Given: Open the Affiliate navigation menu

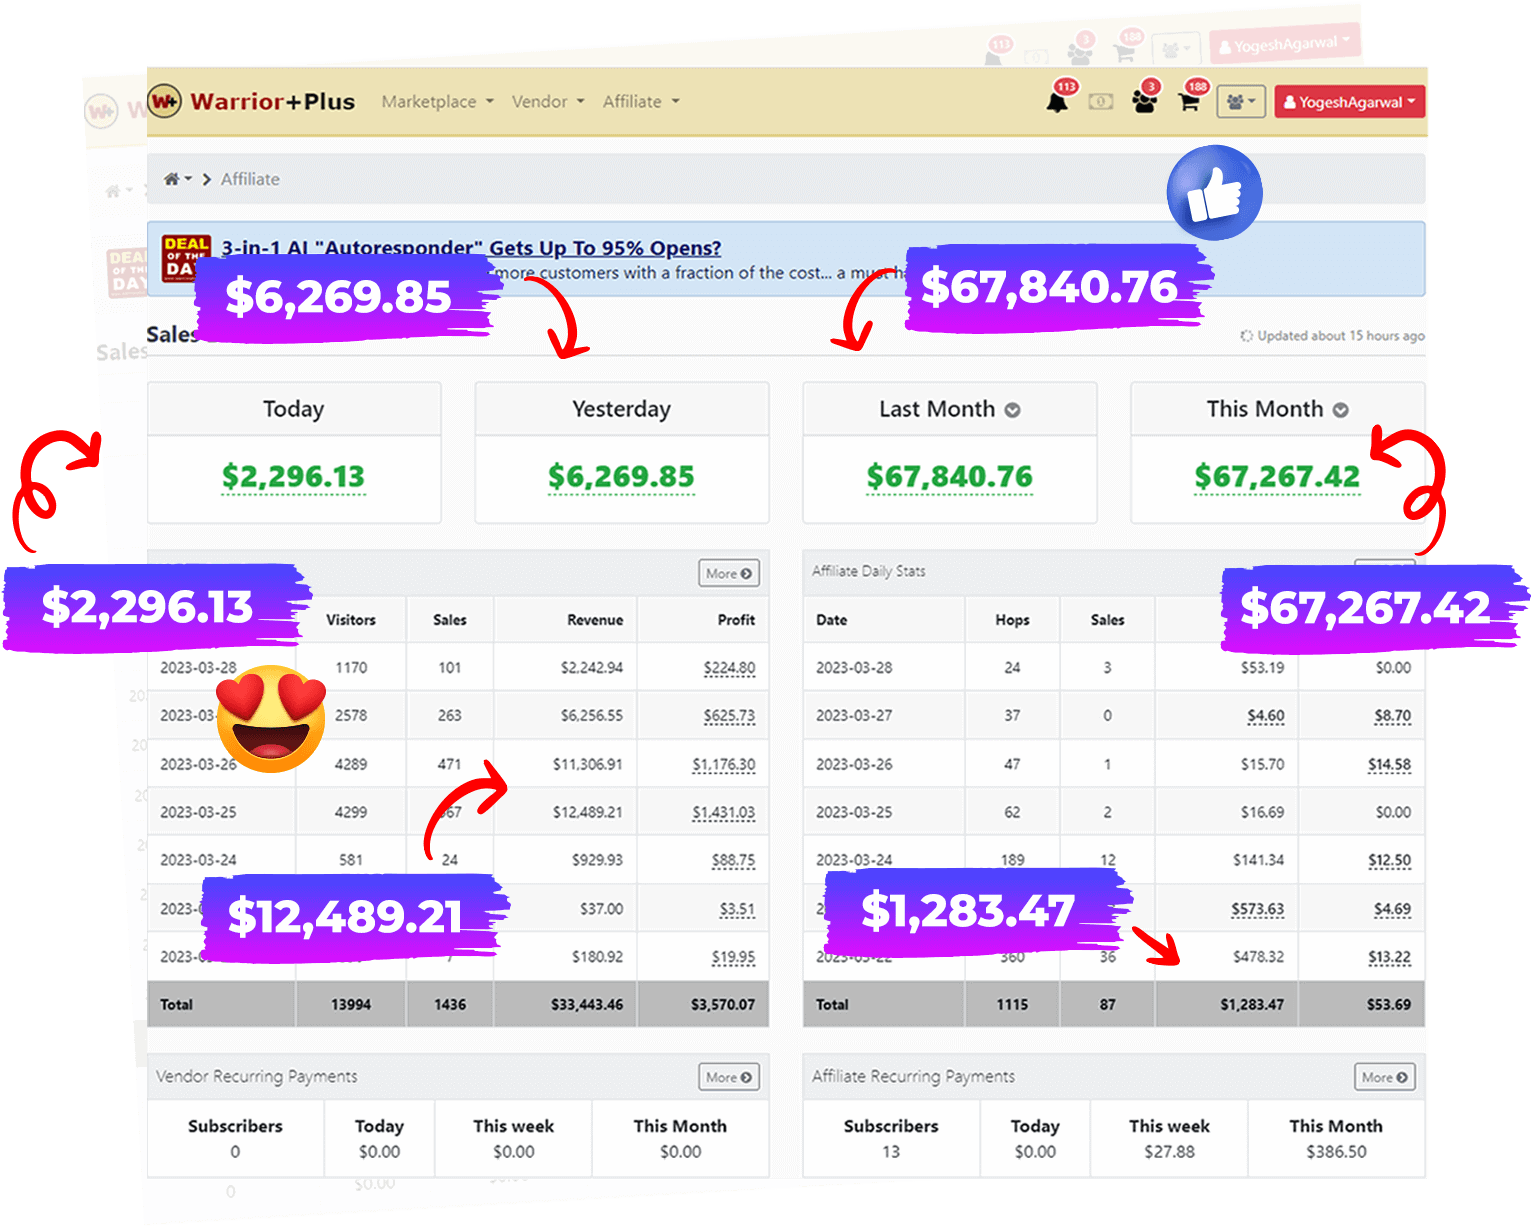Looking at the screenshot, I should [x=640, y=102].
